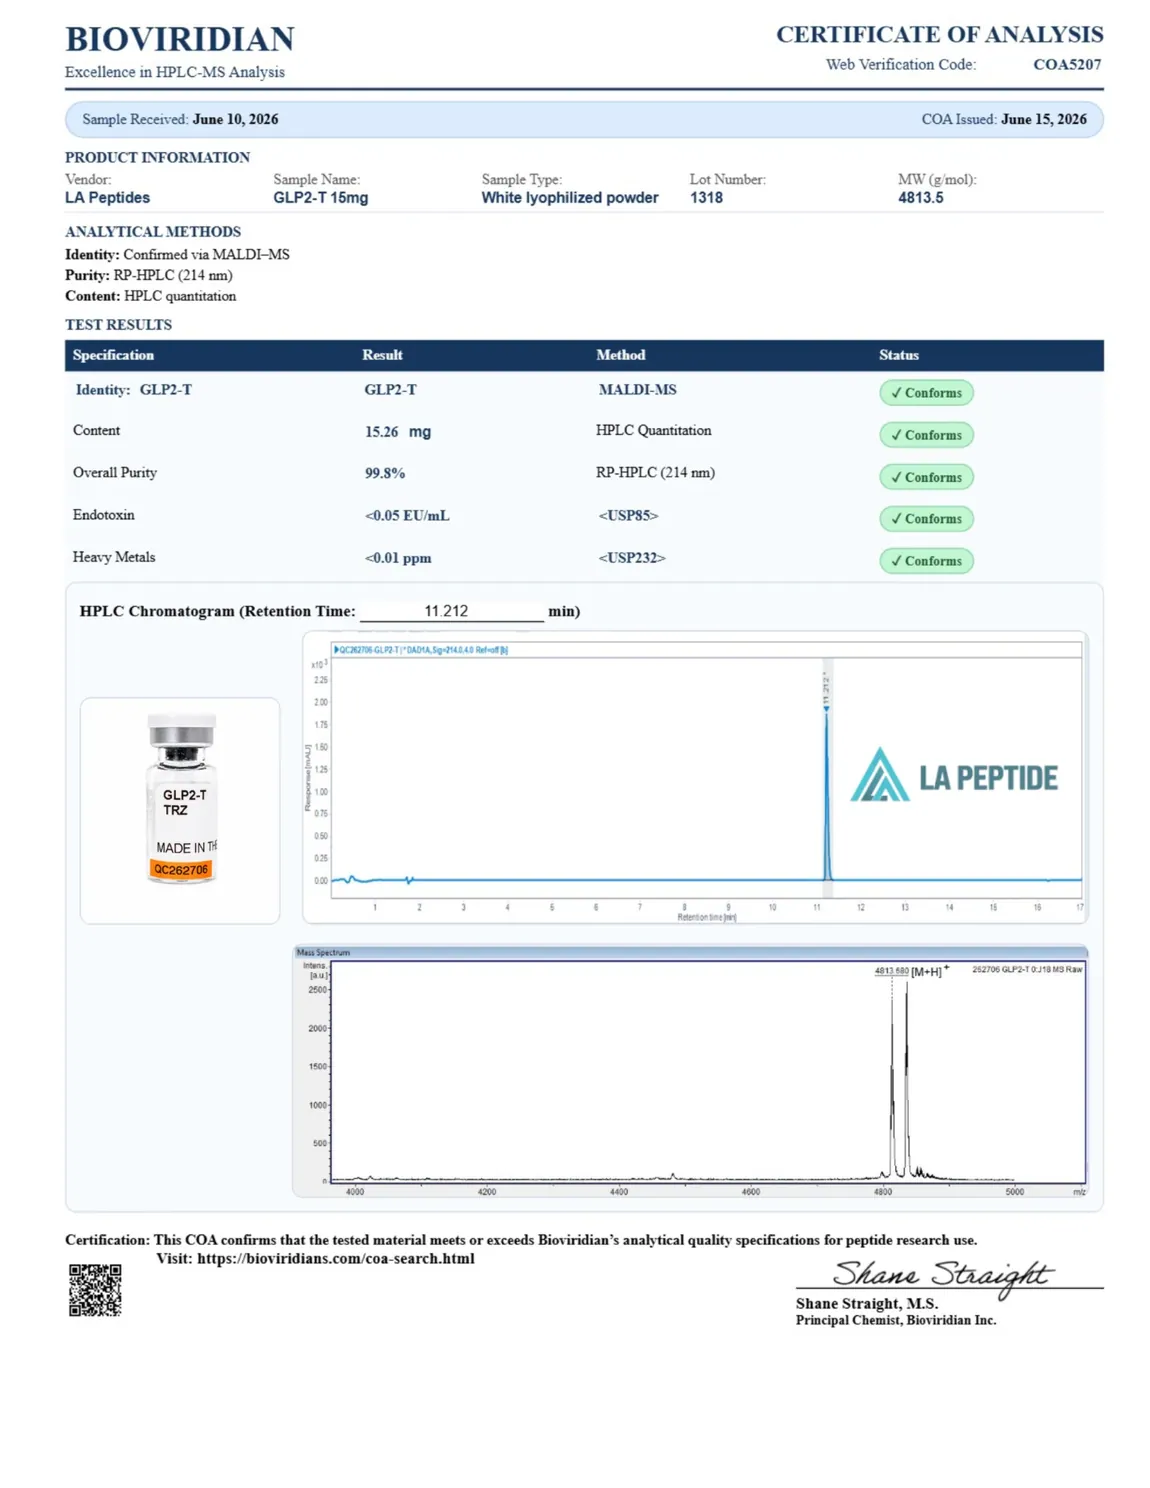Viewport: 1150px width, 1488px height.
Task: Click the CERTIFICATE OF ANALYSIS title
Action: pos(939,34)
